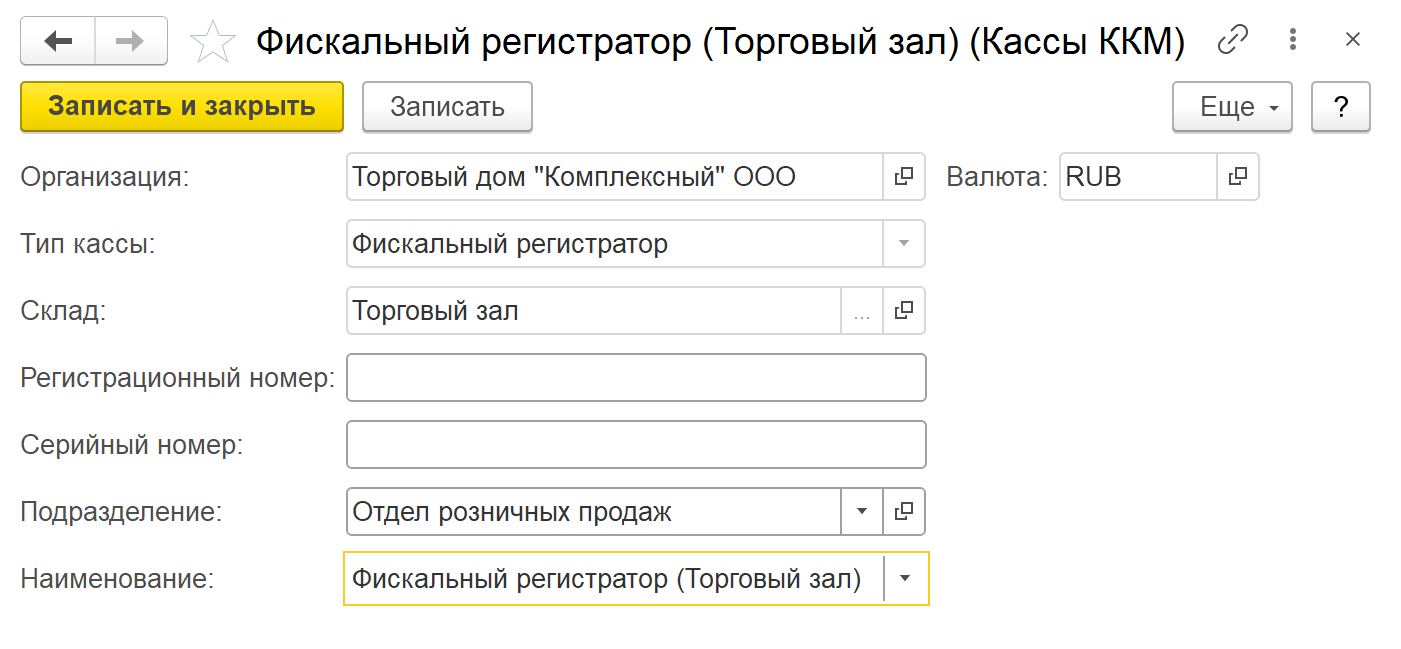
Task: Click the back navigation arrow
Action: (x=58, y=41)
